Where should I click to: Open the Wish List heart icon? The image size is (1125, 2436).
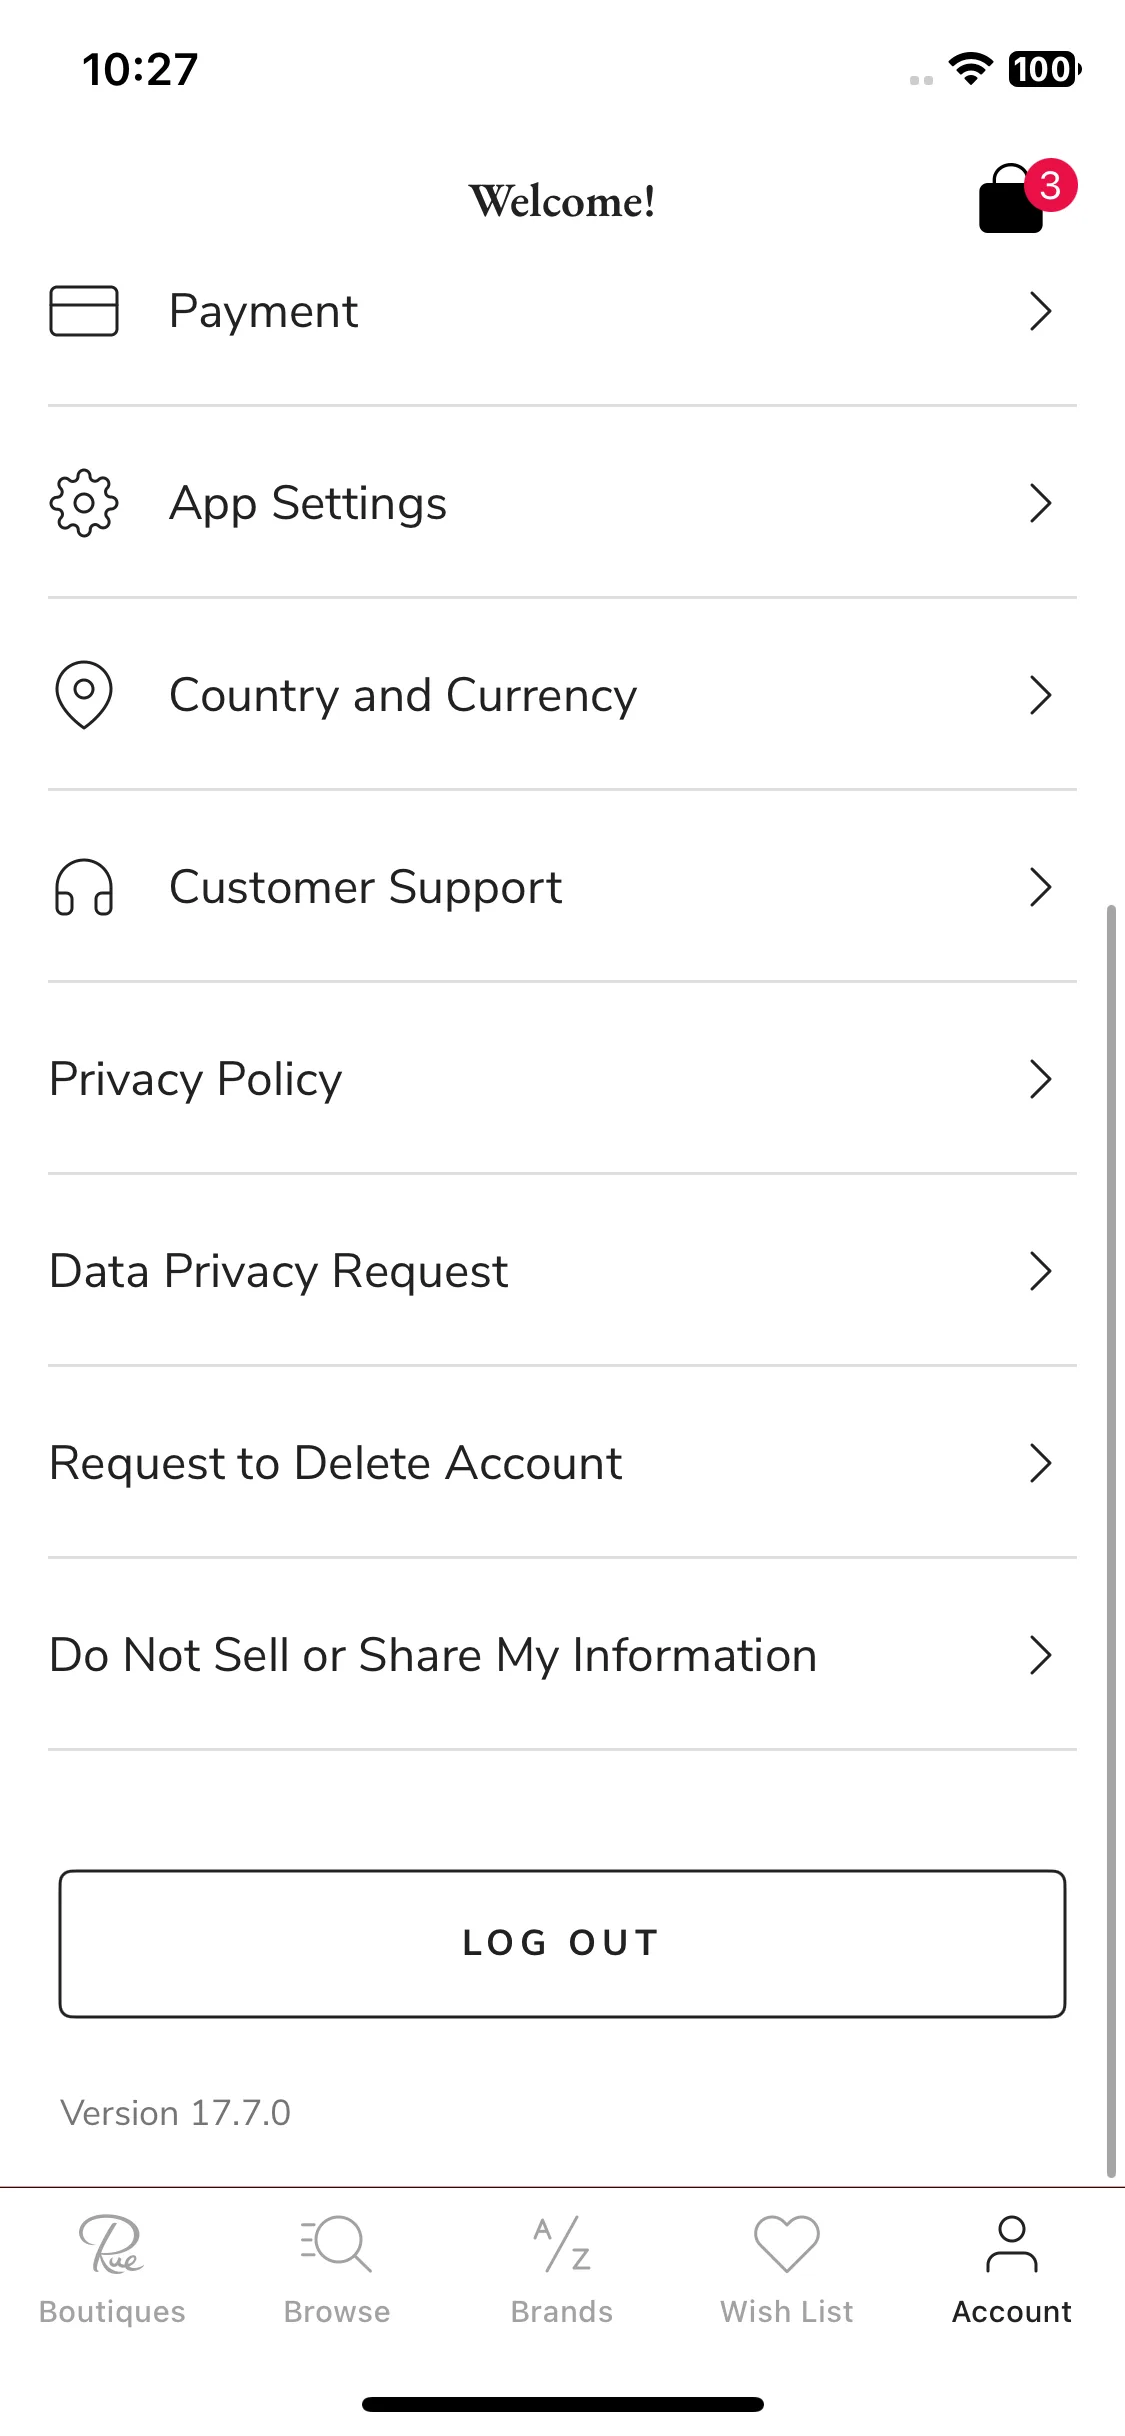click(787, 2243)
